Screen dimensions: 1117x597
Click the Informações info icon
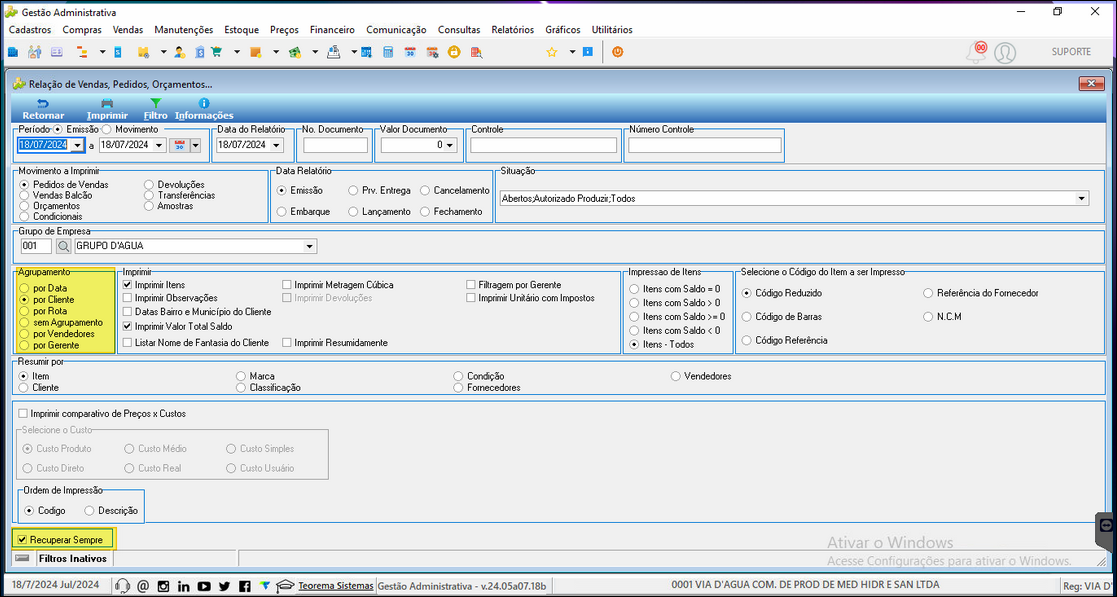point(204,103)
